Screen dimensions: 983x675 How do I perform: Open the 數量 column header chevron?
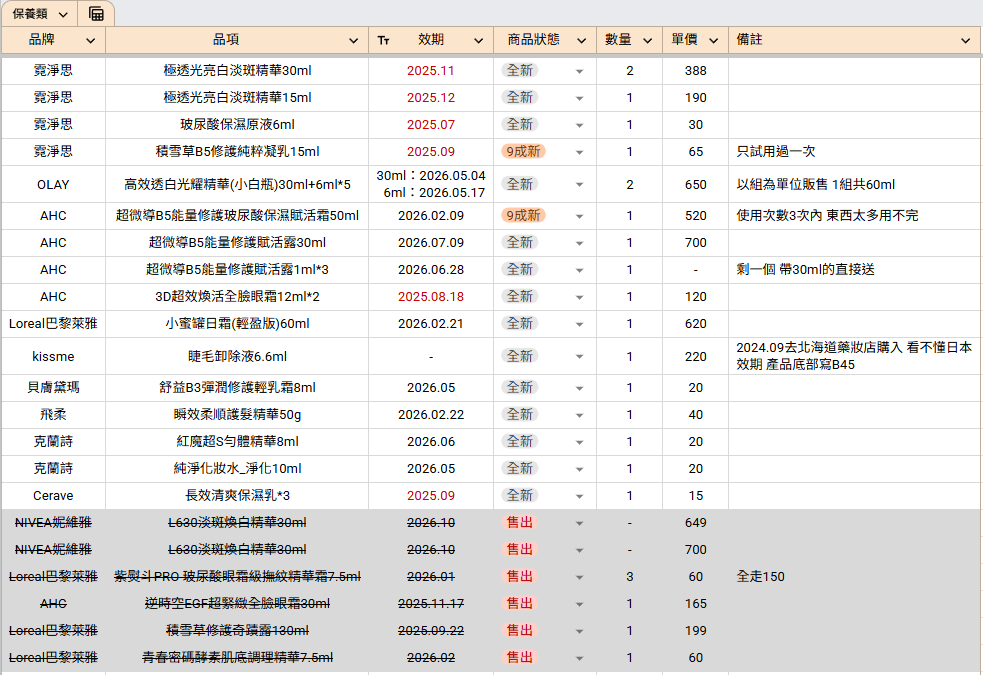(x=648, y=40)
